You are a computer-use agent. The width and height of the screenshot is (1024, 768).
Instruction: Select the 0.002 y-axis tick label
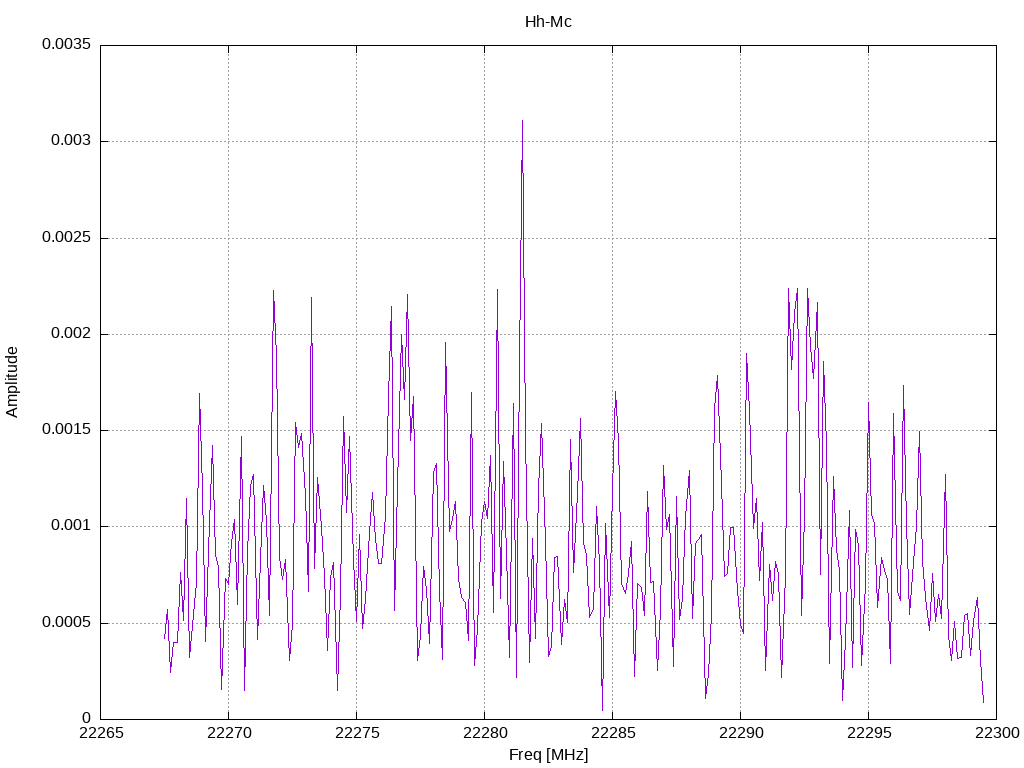70,334
